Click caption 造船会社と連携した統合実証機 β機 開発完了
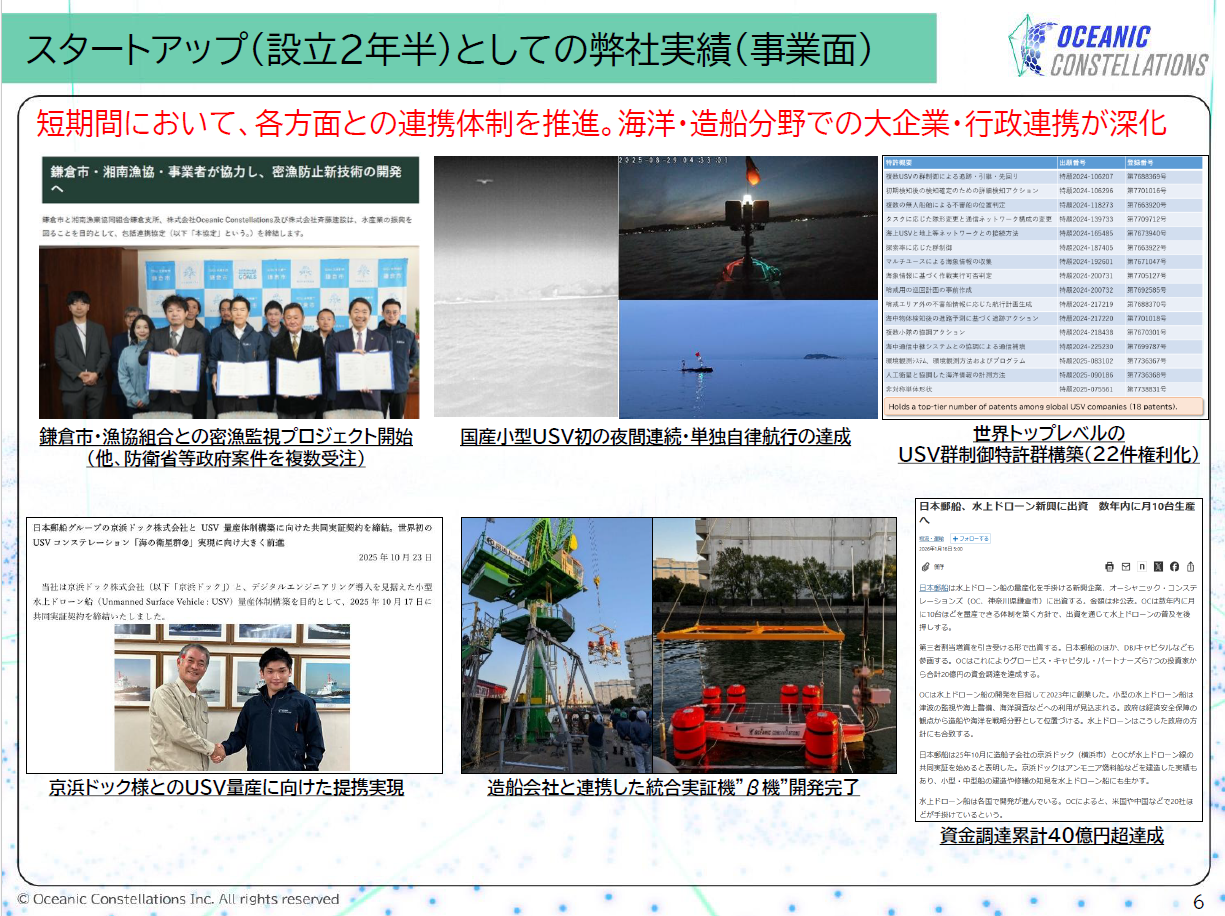Viewport: 1225px width, 916px height. click(673, 788)
